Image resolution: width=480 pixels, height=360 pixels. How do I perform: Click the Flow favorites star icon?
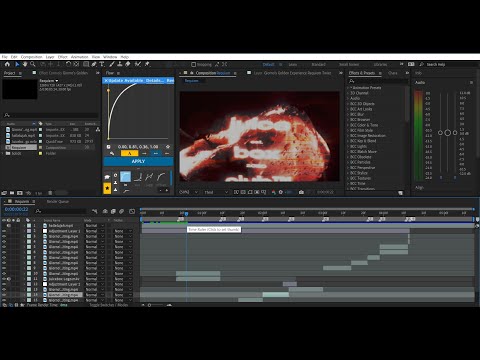pos(107,188)
